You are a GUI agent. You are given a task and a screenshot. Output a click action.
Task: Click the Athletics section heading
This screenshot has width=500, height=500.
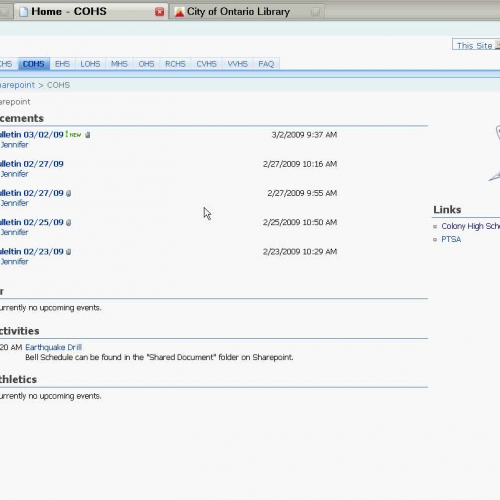(x=18, y=379)
